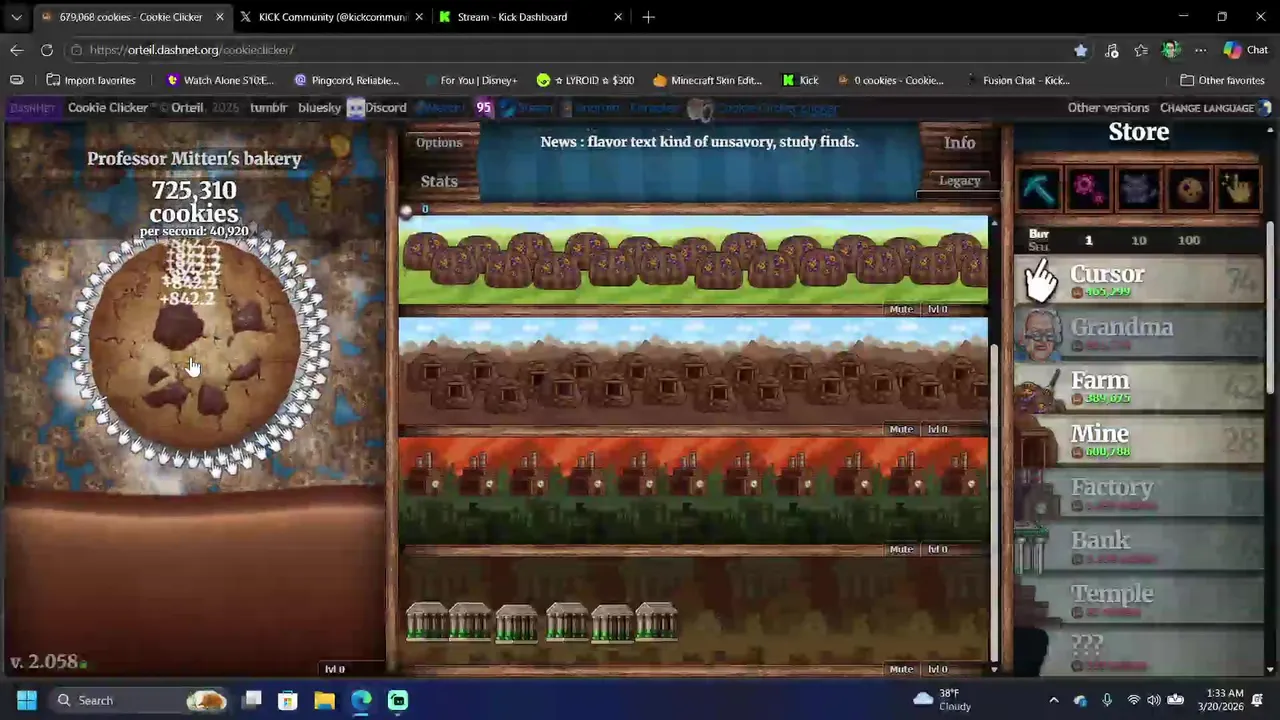Click lvl 0 on the Mine row

(937, 429)
